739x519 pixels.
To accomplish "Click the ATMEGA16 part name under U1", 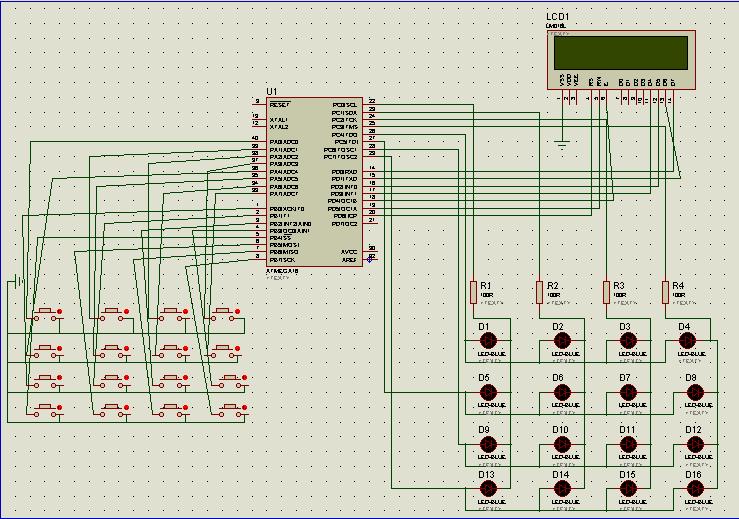I will [x=282, y=271].
